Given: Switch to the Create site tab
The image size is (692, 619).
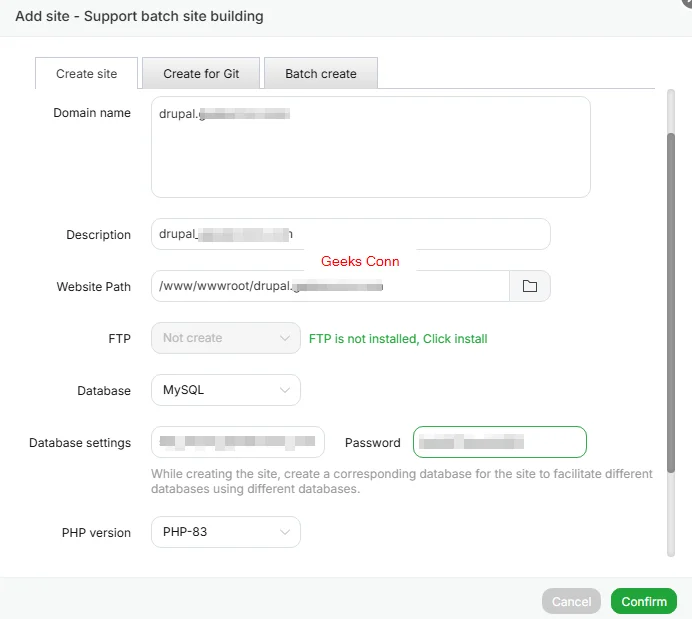Looking at the screenshot, I should (x=86, y=73).
